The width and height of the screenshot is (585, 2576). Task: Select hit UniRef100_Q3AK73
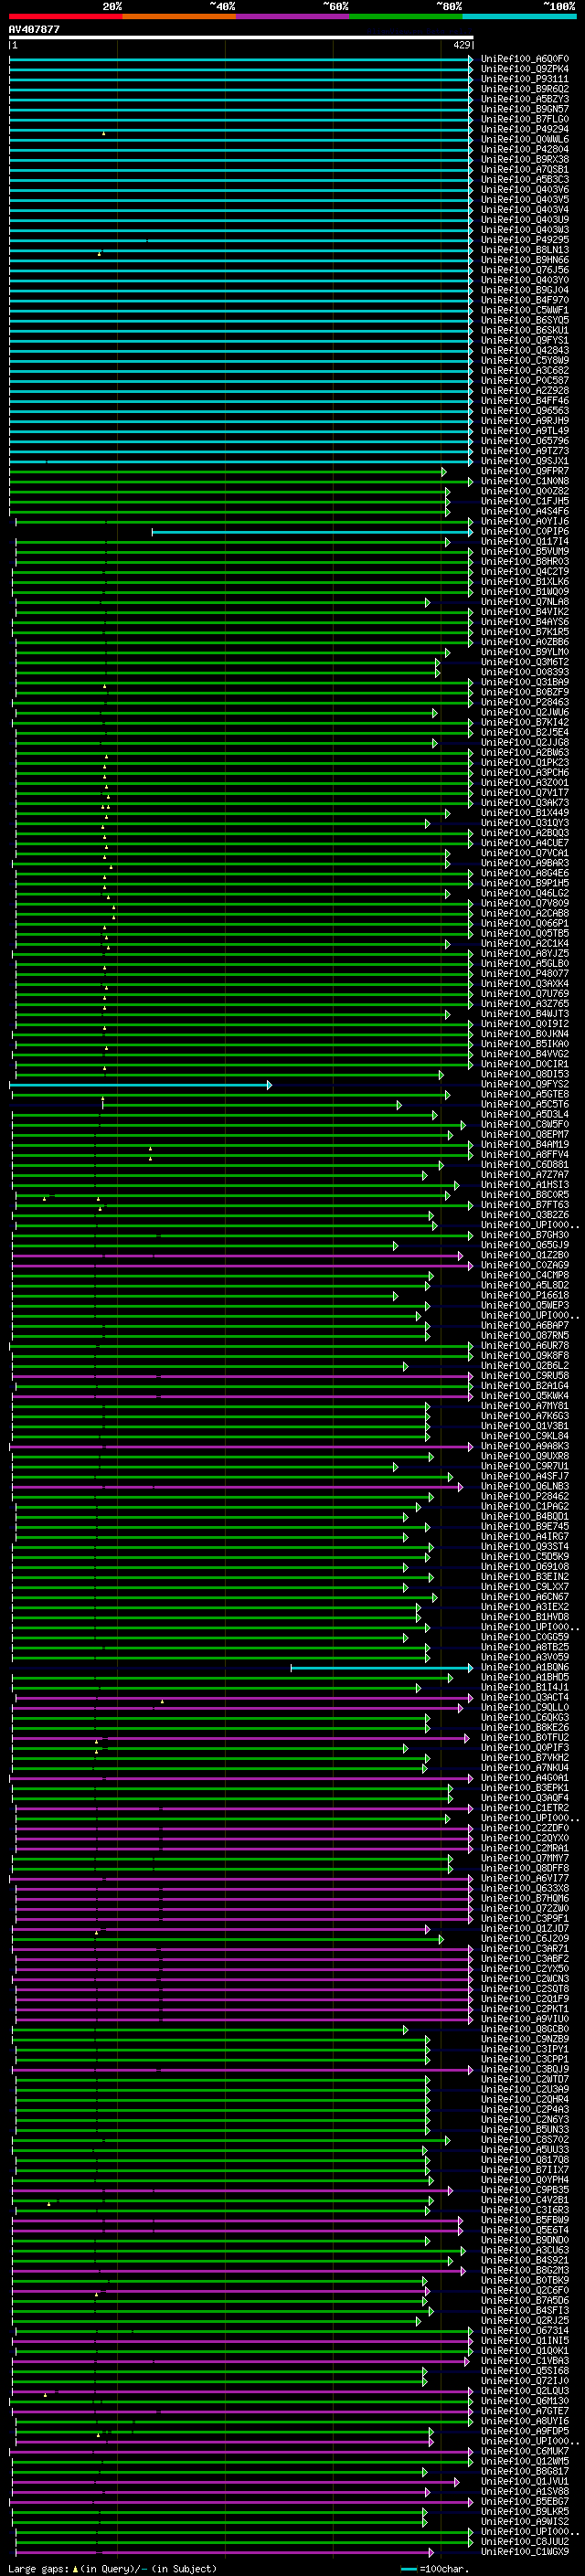pos(525,803)
